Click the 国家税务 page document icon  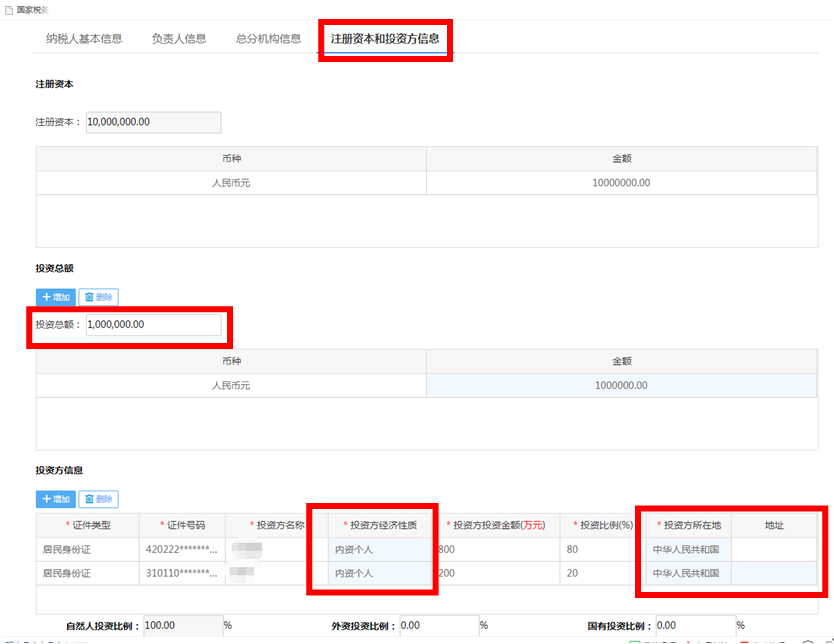[x=9, y=10]
